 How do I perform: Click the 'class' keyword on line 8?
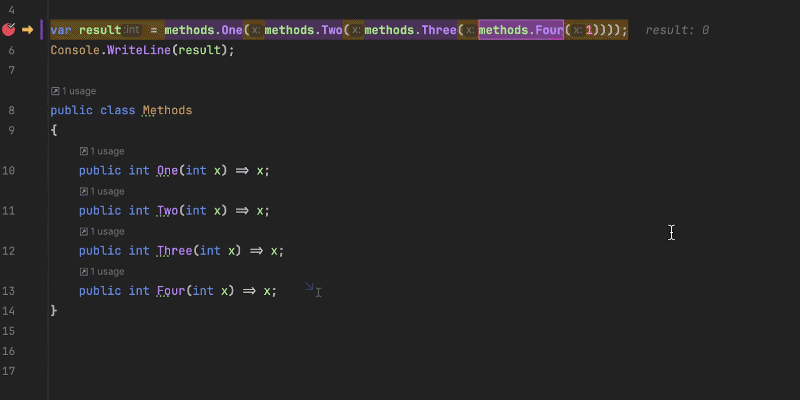click(x=118, y=110)
